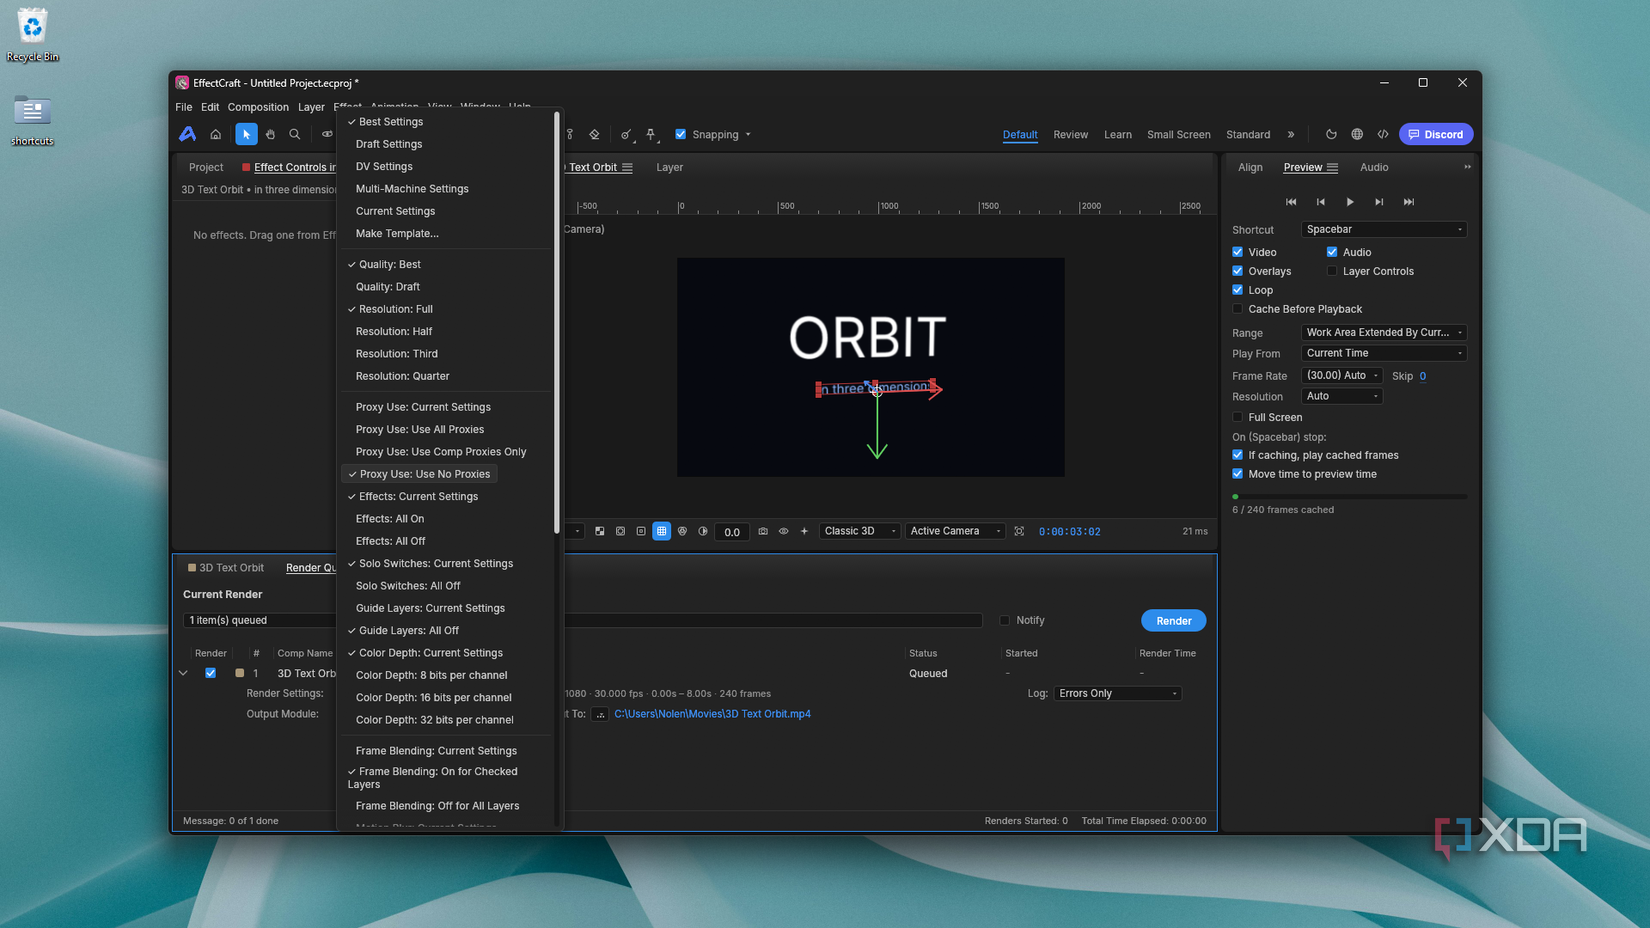
Task: Open the Range dropdown in Preview
Action: (x=1384, y=332)
